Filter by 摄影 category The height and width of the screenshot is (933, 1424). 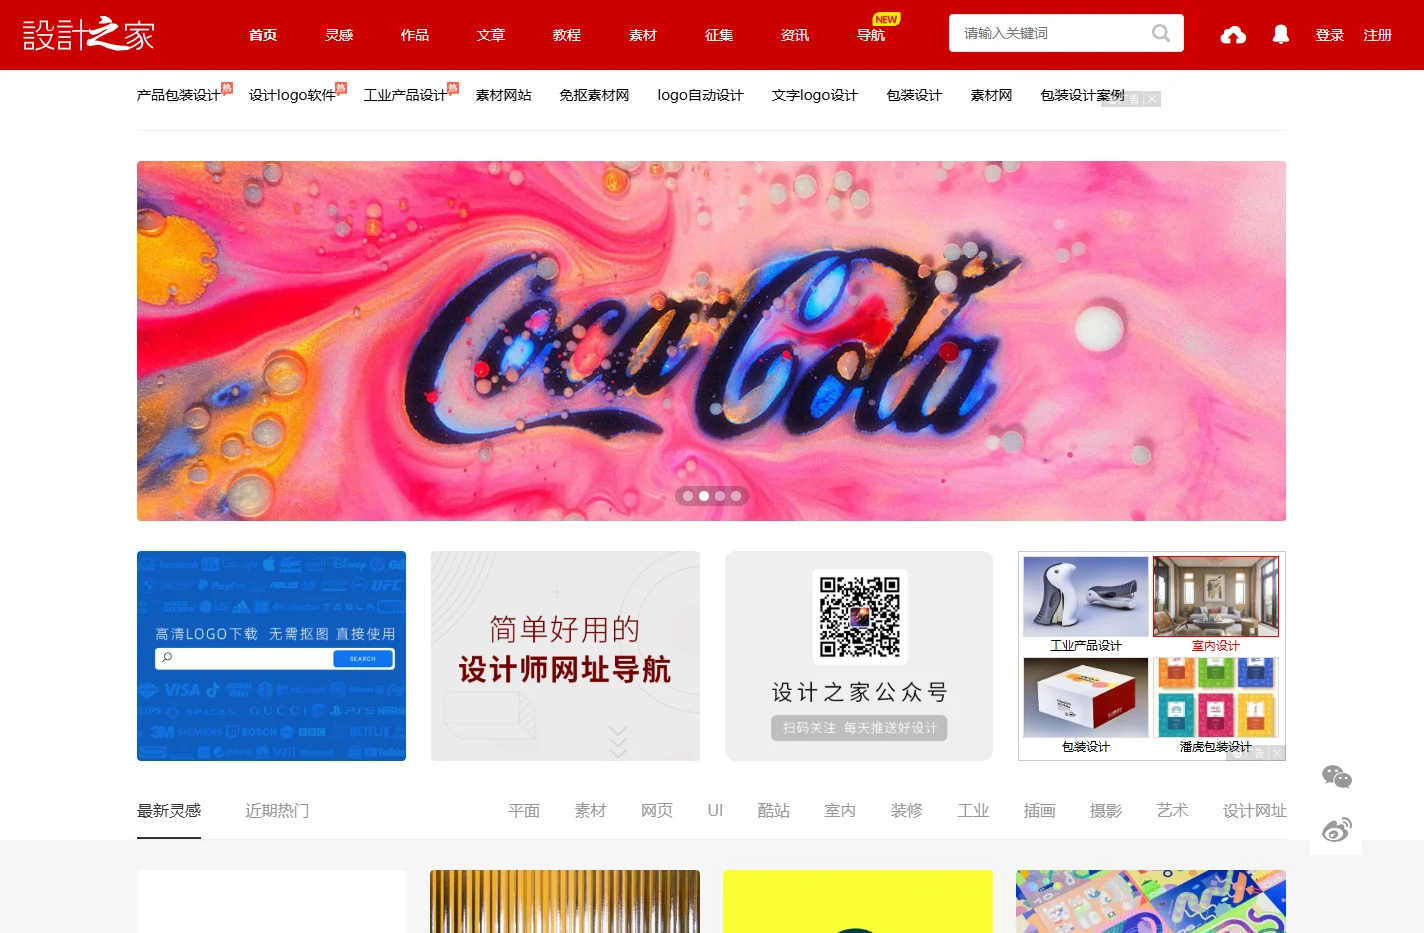pyautogui.click(x=1106, y=811)
